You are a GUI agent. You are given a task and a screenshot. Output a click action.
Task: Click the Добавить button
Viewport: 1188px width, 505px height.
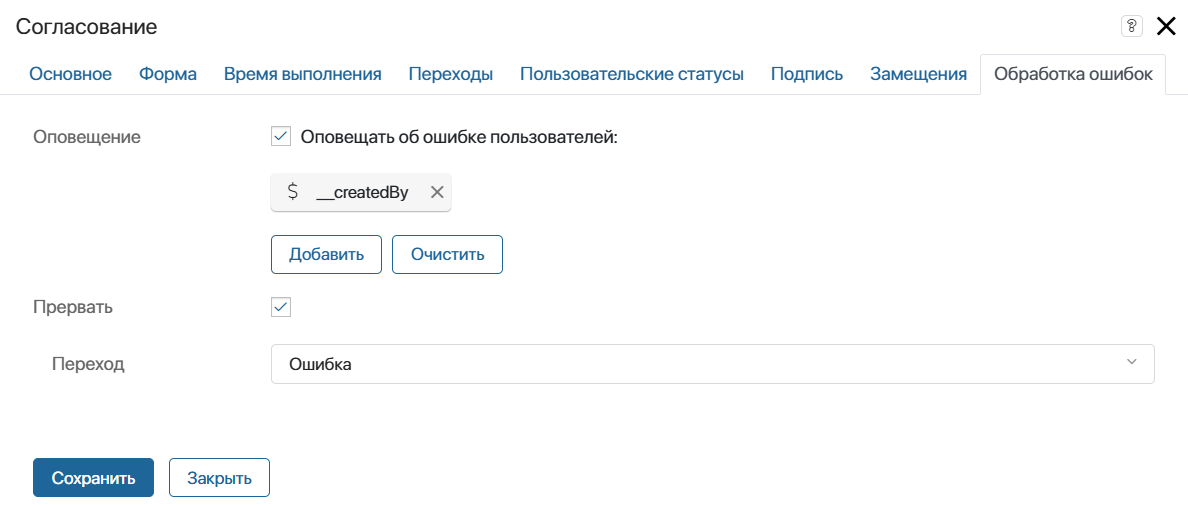pyautogui.click(x=326, y=254)
